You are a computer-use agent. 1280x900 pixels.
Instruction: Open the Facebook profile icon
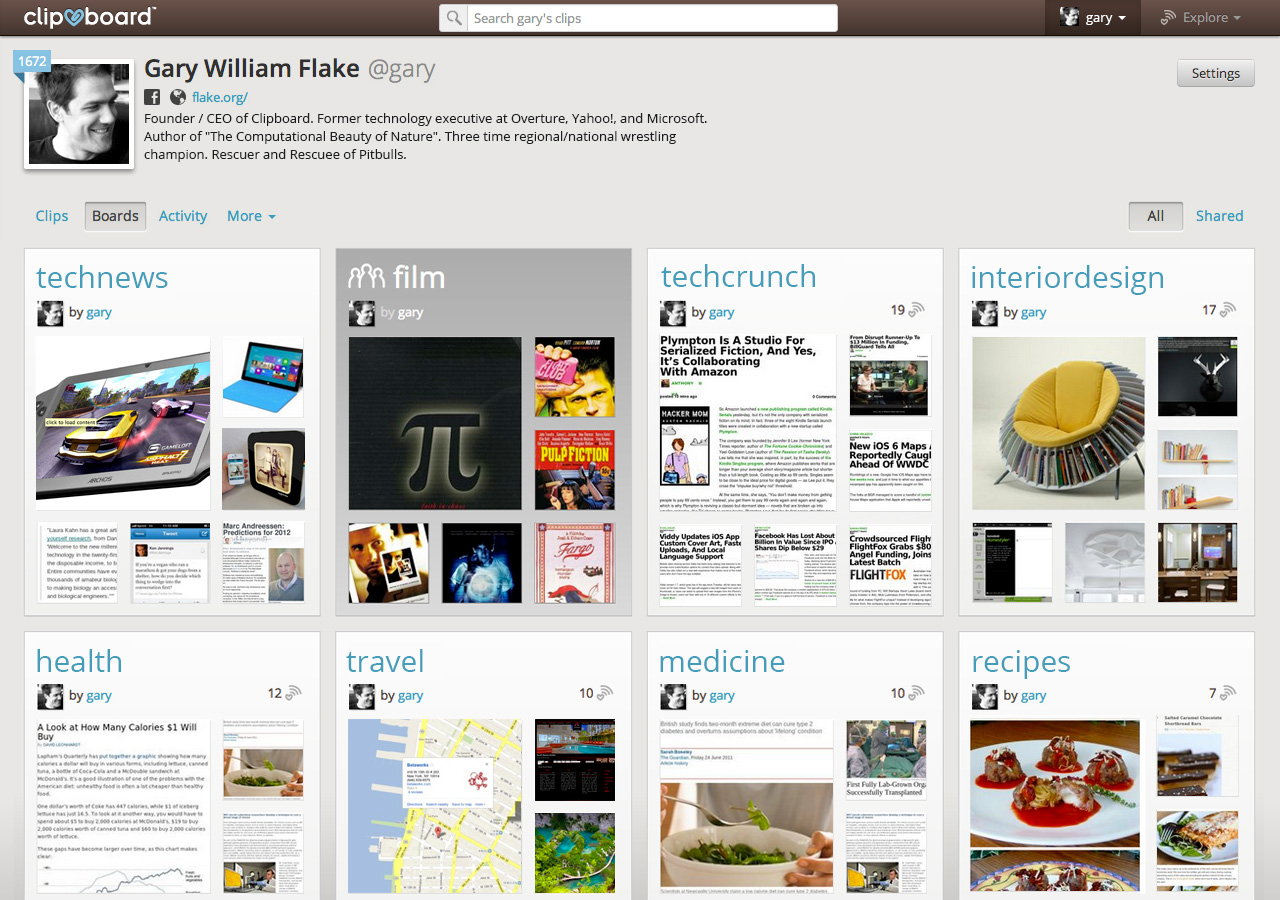click(x=152, y=97)
